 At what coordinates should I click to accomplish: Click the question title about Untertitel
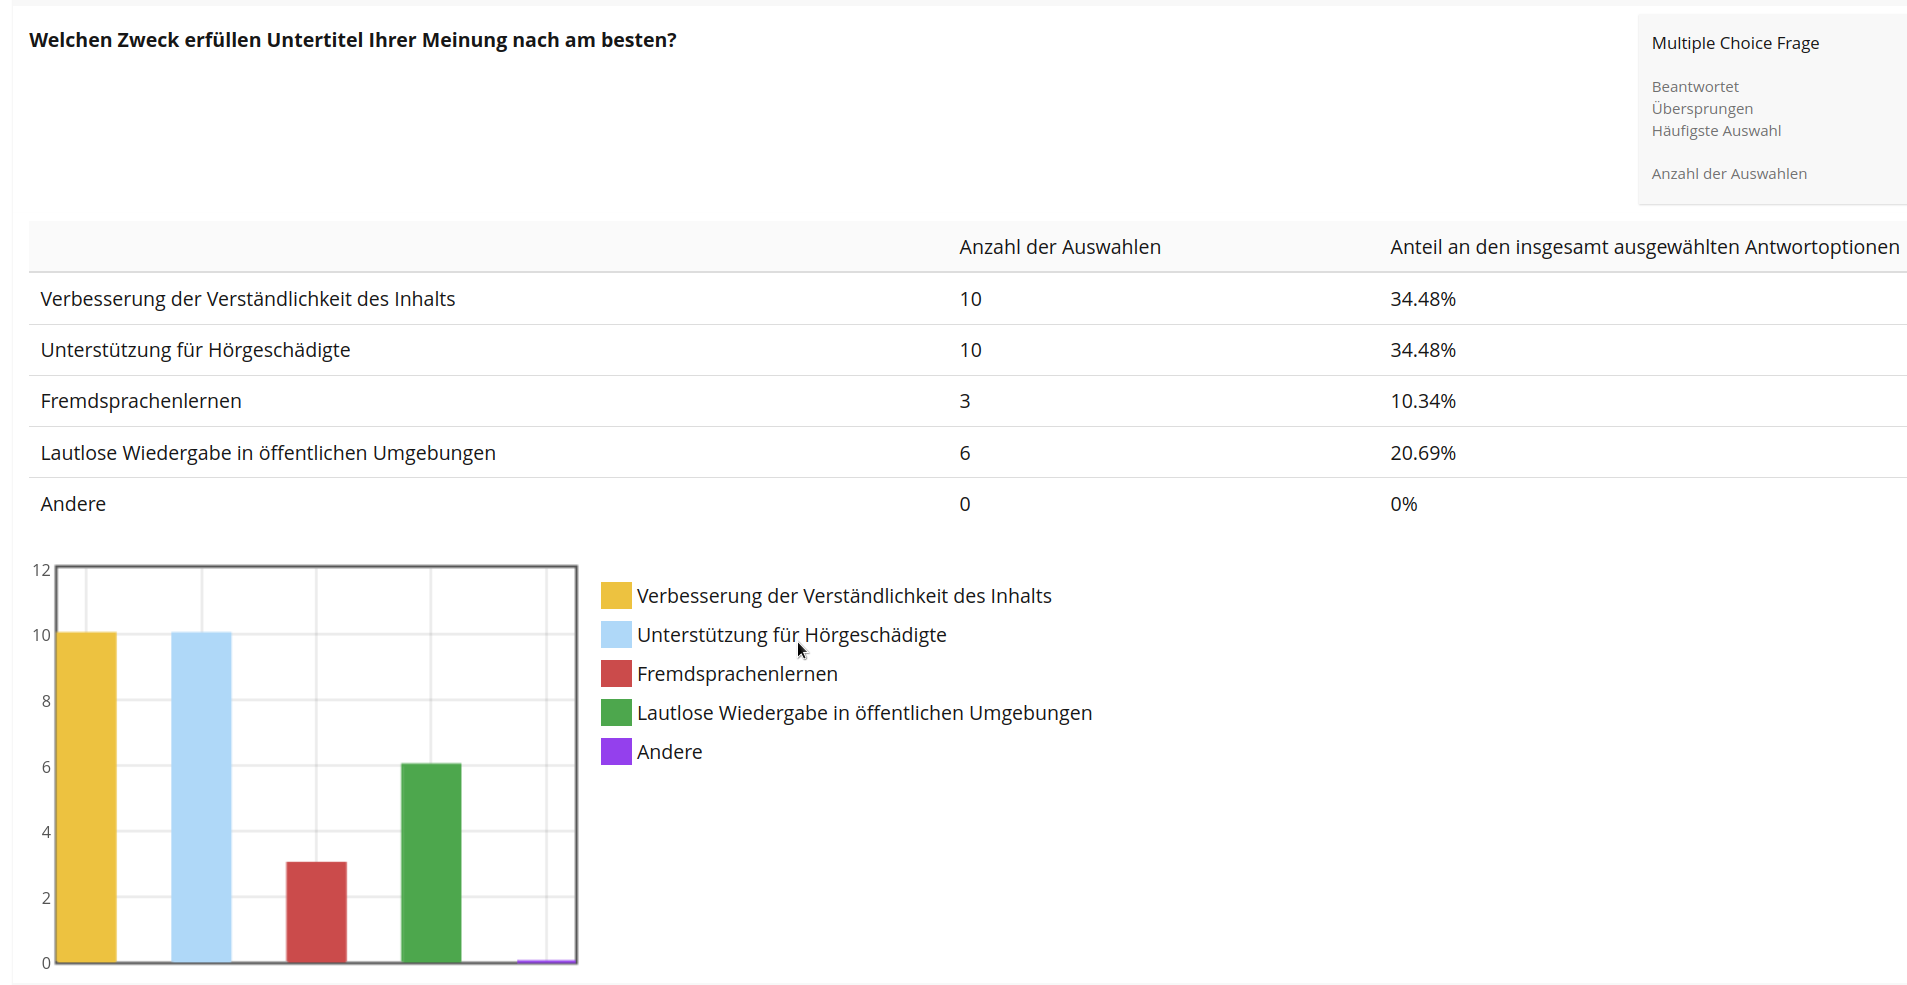[x=352, y=40]
